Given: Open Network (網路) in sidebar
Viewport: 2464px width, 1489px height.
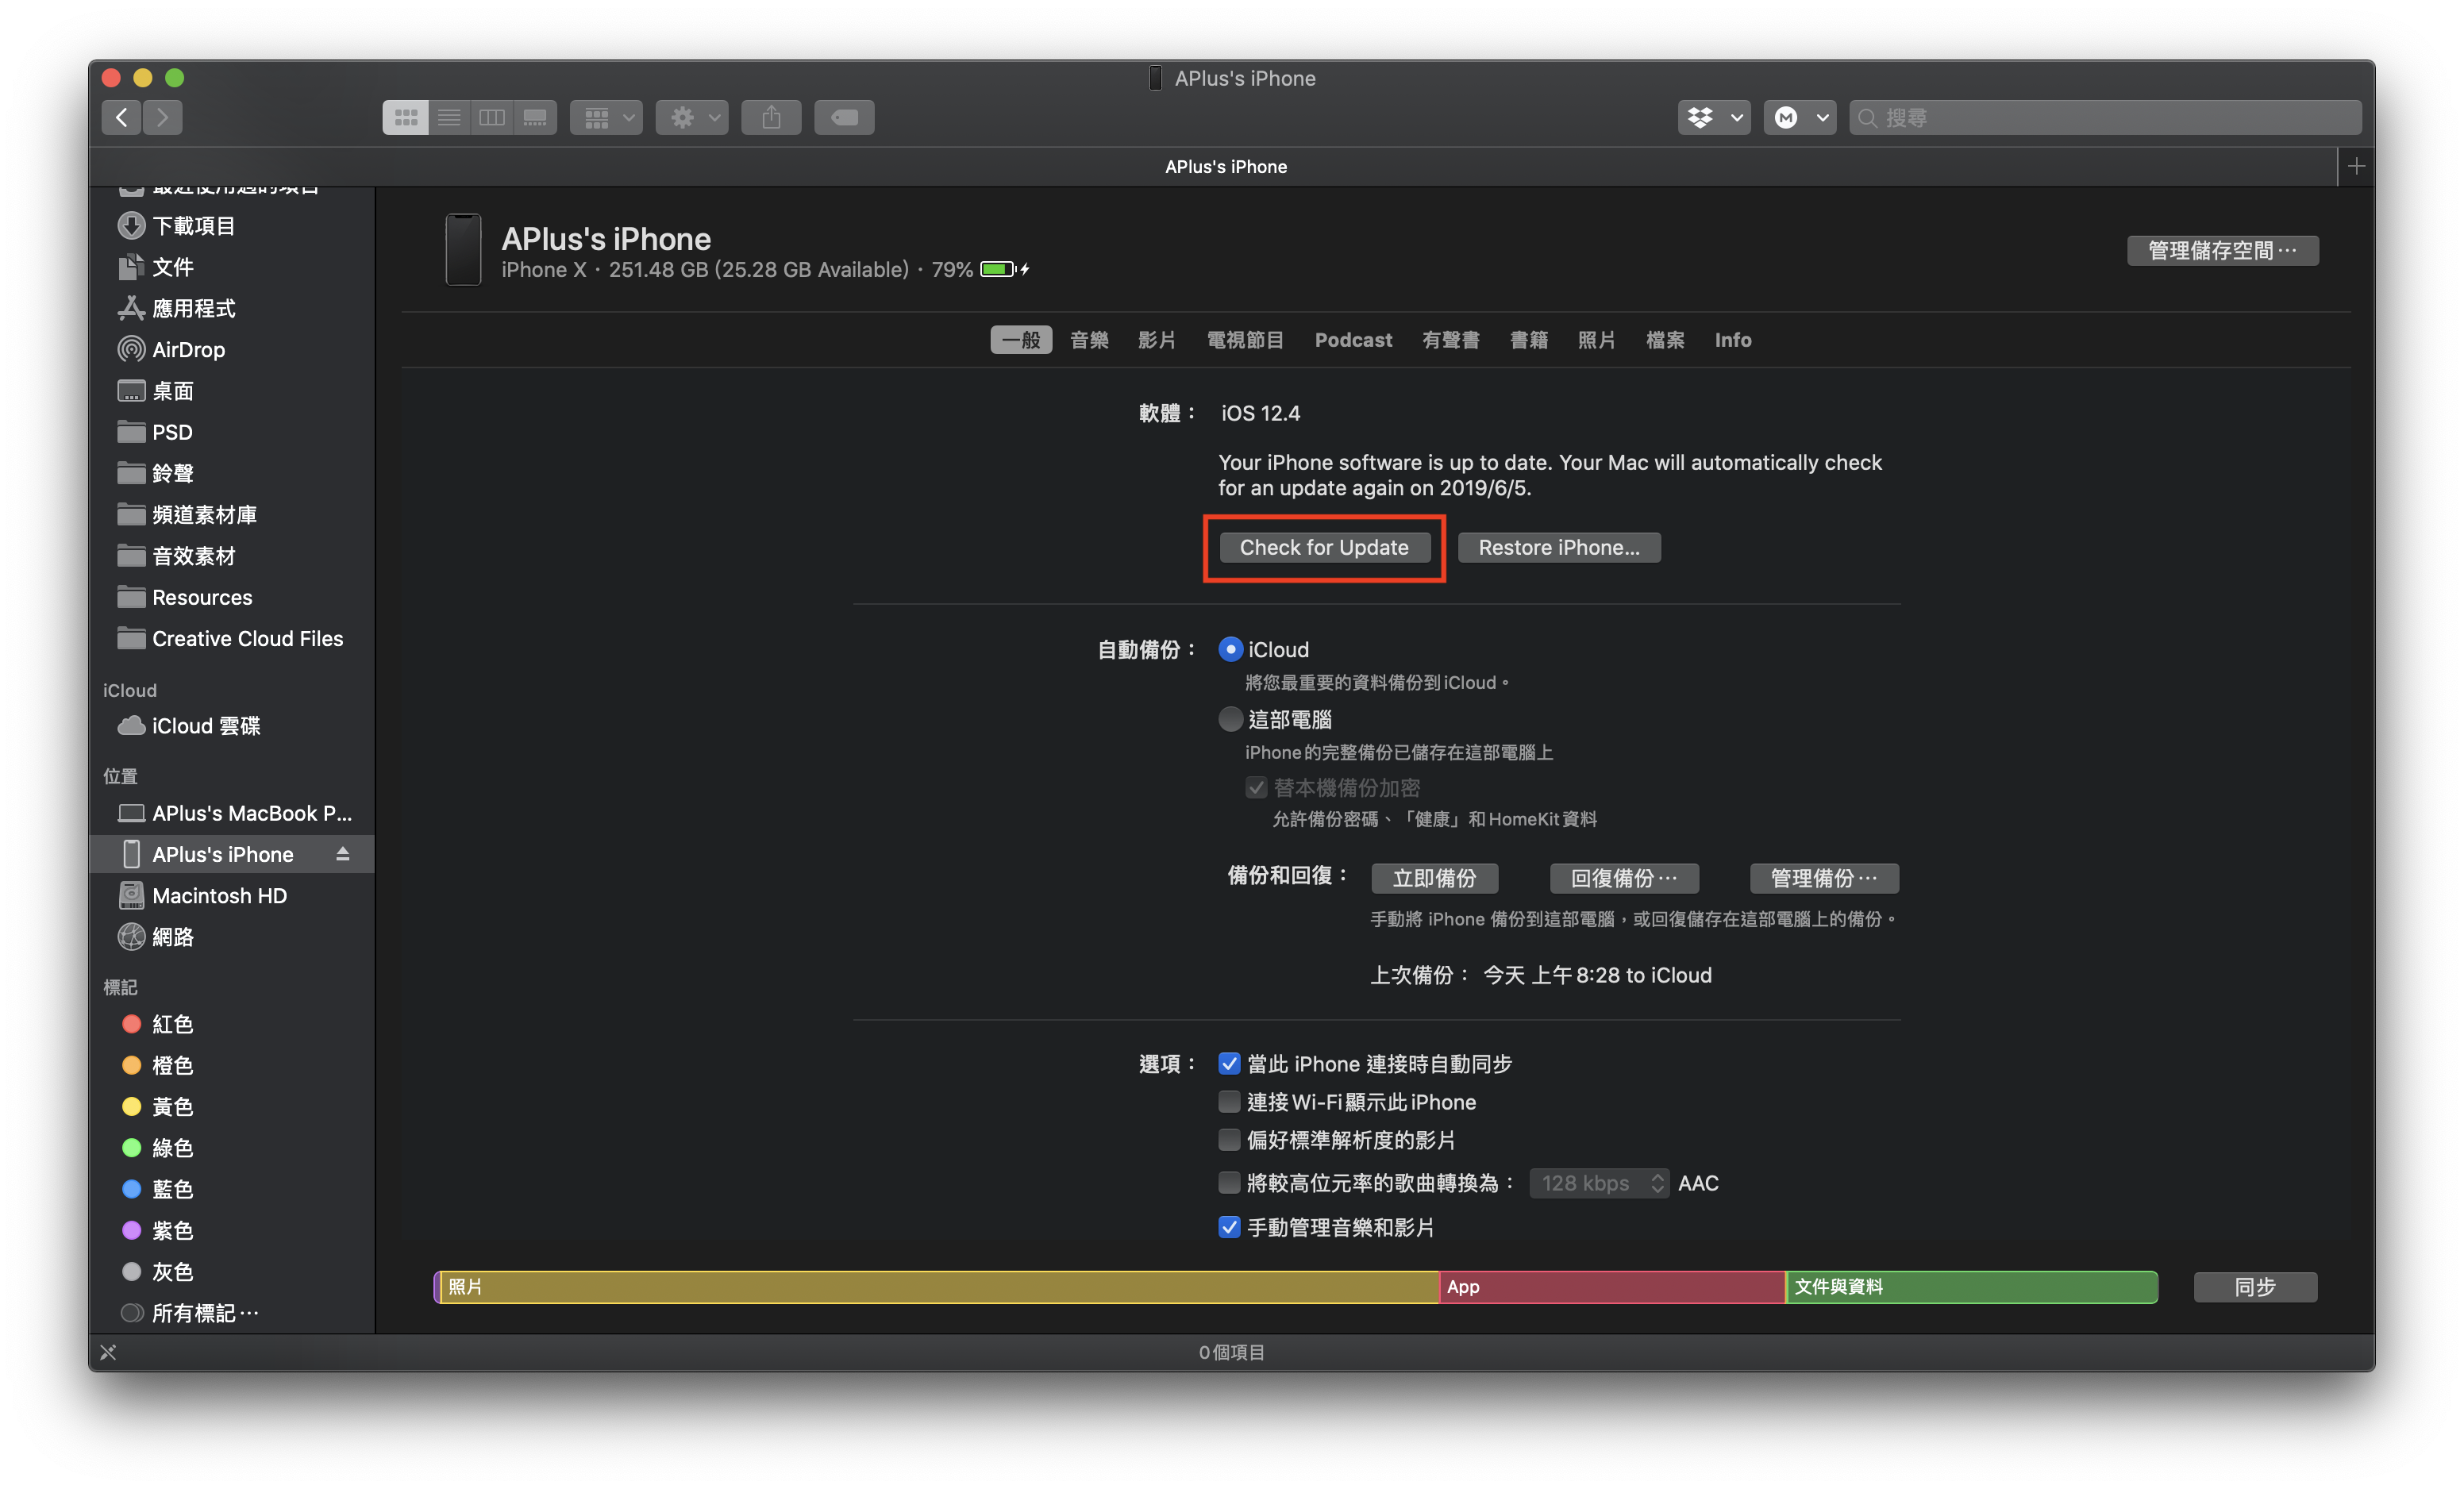Looking at the screenshot, I should 230,937.
